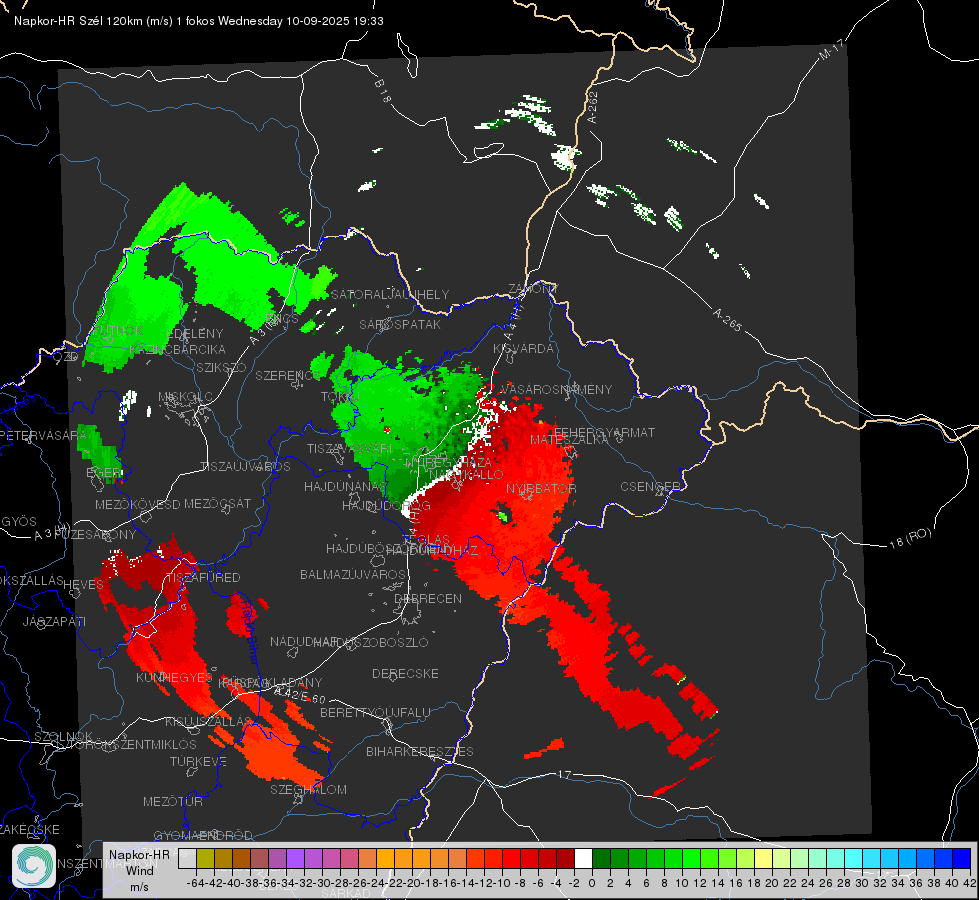Choose the dark blue swatch before 42

pos(962,859)
